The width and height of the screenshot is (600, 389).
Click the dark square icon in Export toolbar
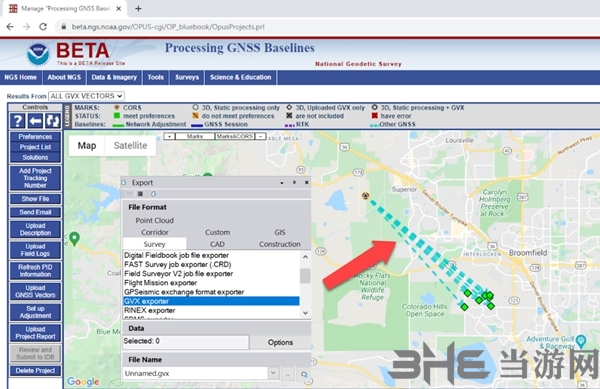(140, 194)
